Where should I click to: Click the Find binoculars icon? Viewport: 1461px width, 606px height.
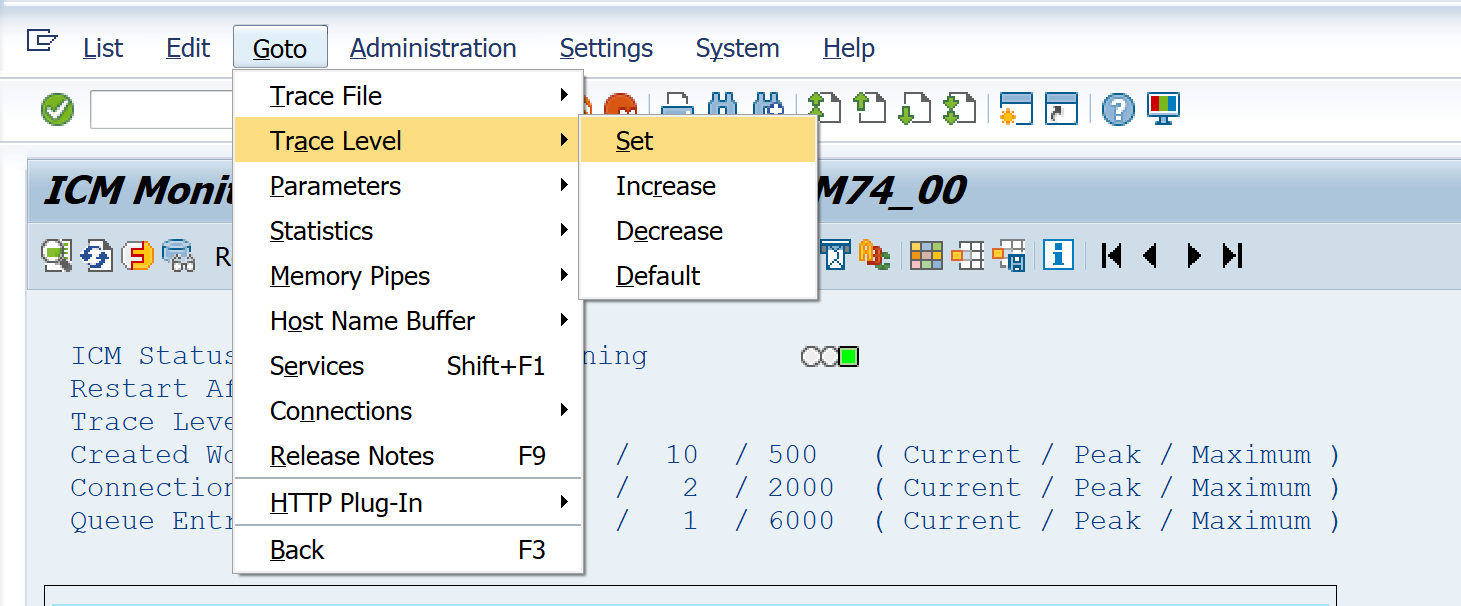tap(722, 109)
